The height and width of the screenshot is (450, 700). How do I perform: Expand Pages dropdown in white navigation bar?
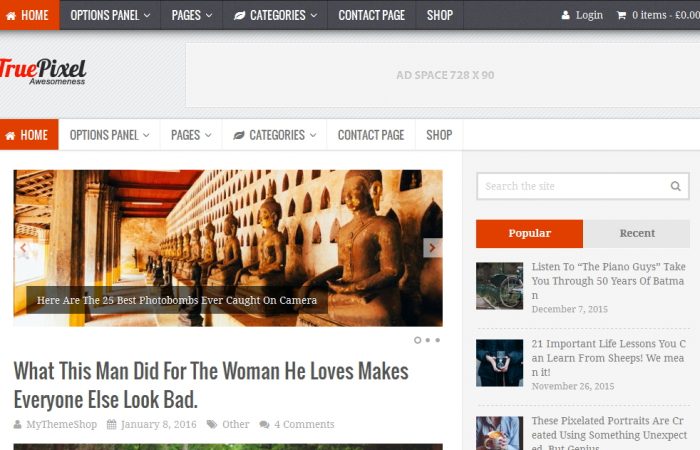coord(191,135)
